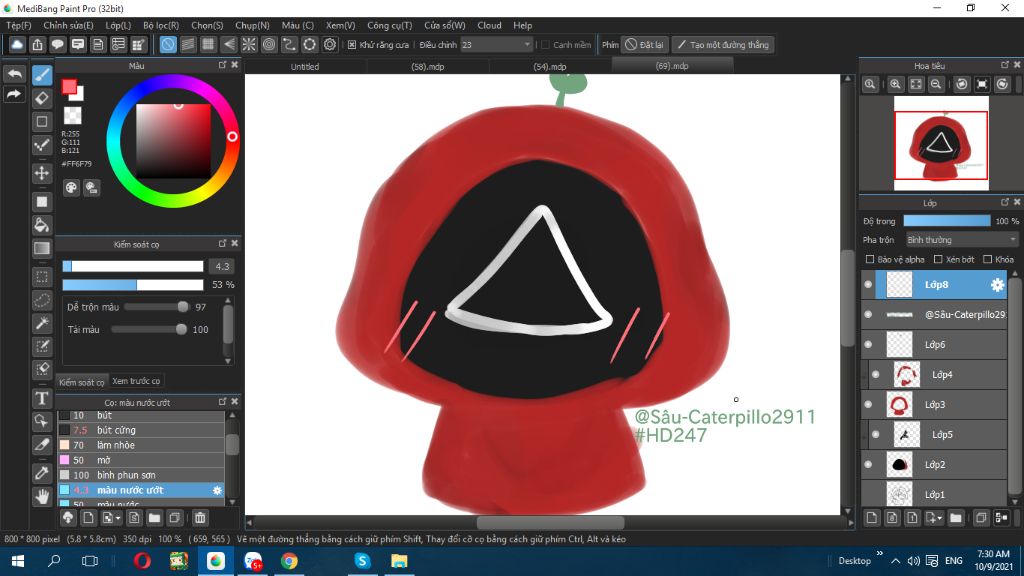Click the red foreground color swatch
Screen dimensions: 1024x576
point(69,87)
